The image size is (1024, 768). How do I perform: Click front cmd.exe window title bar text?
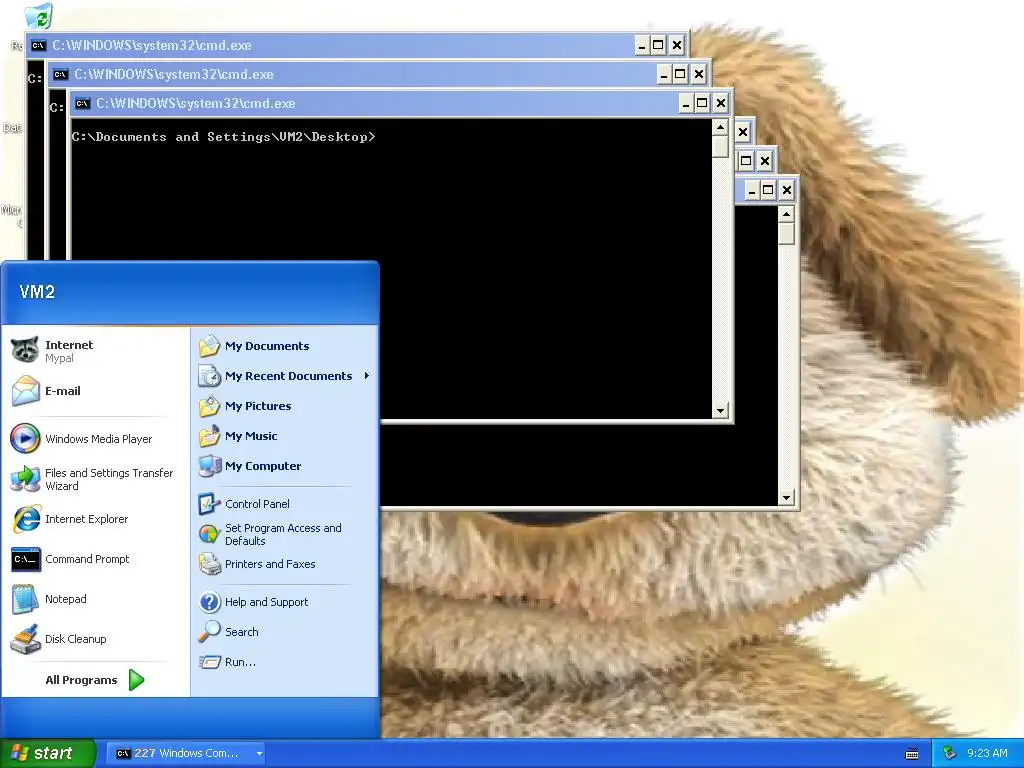(x=195, y=103)
